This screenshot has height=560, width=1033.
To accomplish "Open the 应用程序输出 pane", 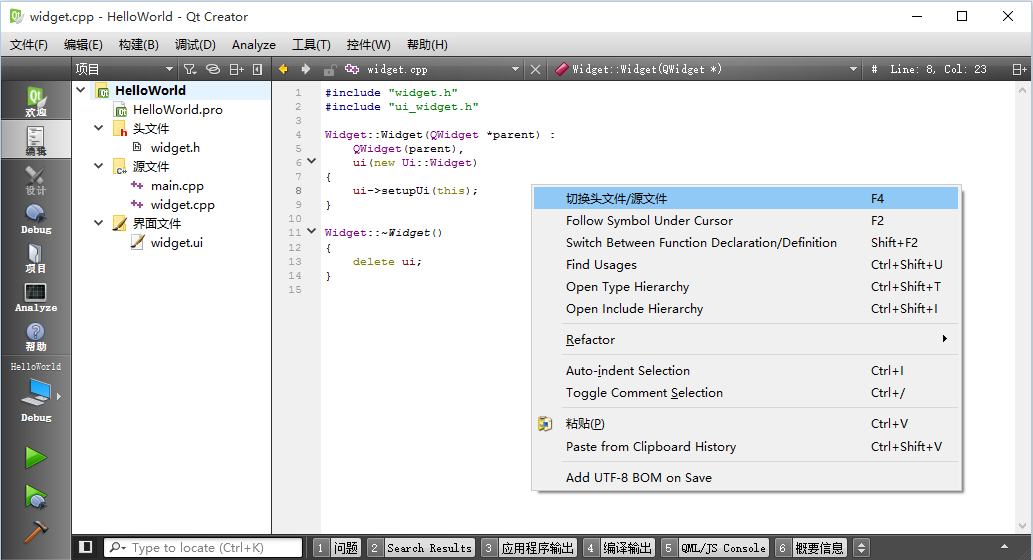I will coord(529,547).
